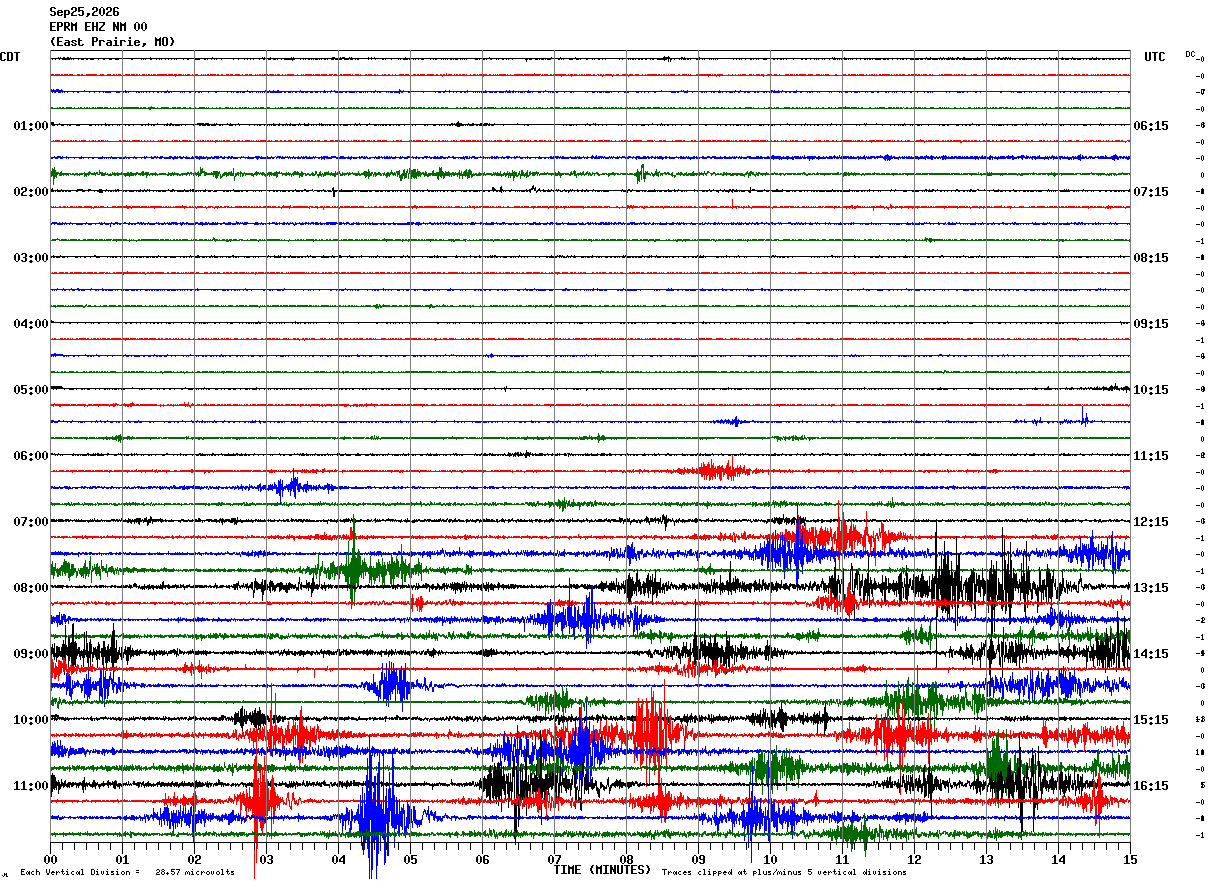This screenshot has width=1210, height=886.
Task: Click minute 15 on the time axis
Action: click(1130, 859)
